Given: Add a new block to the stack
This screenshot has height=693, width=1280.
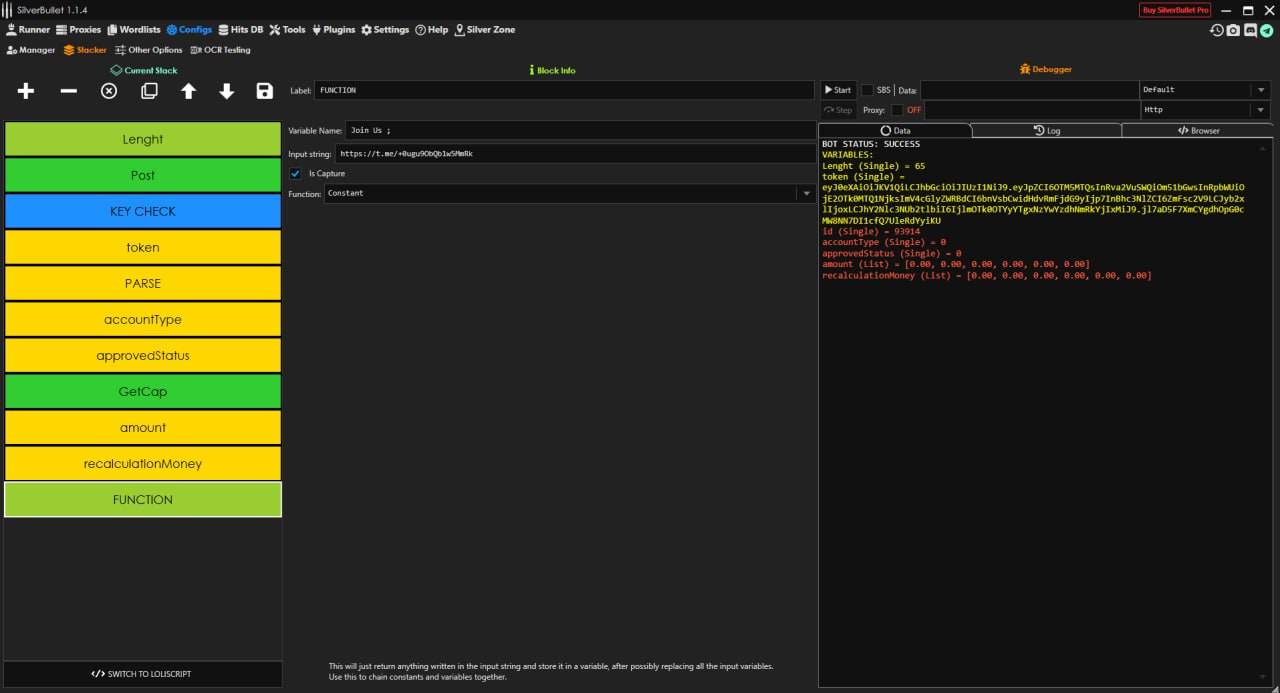Looking at the screenshot, I should tap(26, 91).
